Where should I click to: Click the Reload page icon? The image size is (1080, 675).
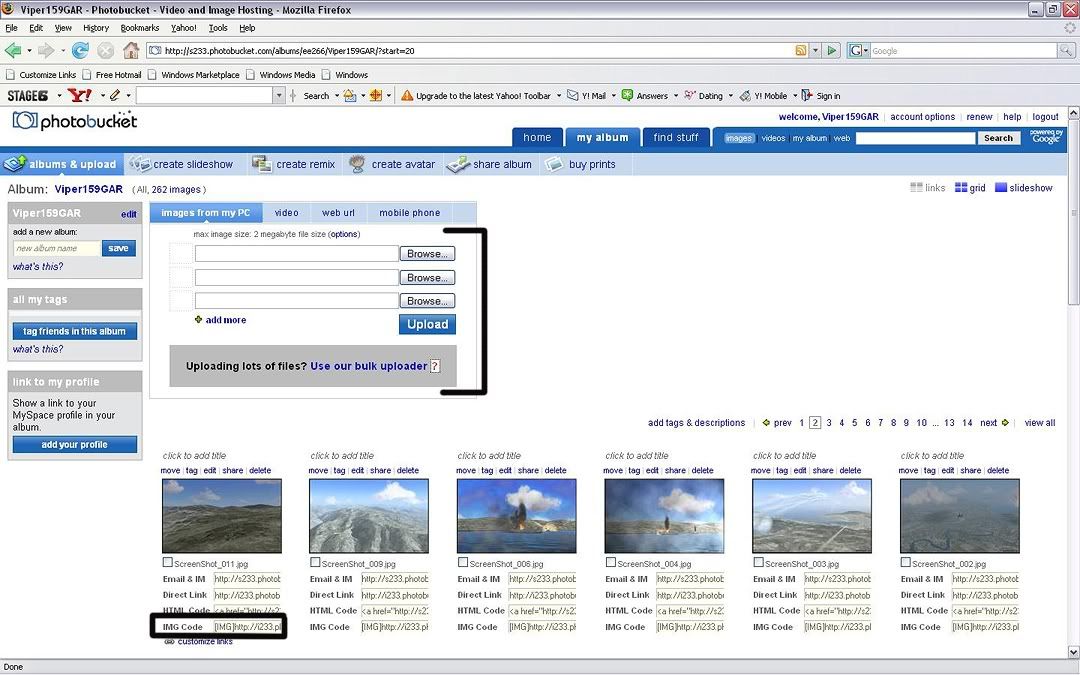80,50
